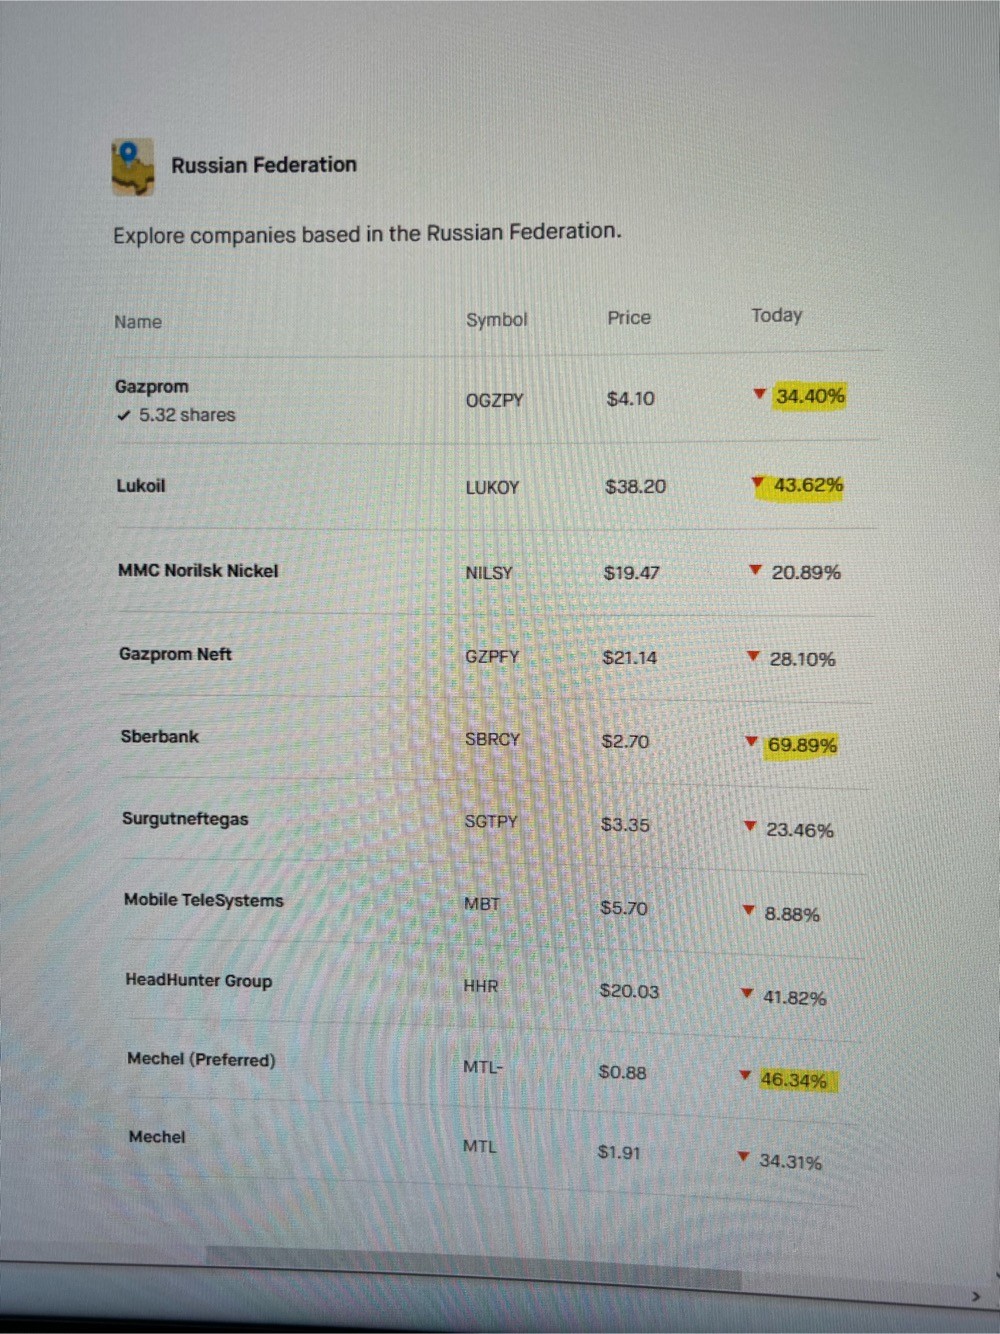Viewport: 1000px width, 1334px height.
Task: Sort by the Symbol column header
Action: [497, 320]
